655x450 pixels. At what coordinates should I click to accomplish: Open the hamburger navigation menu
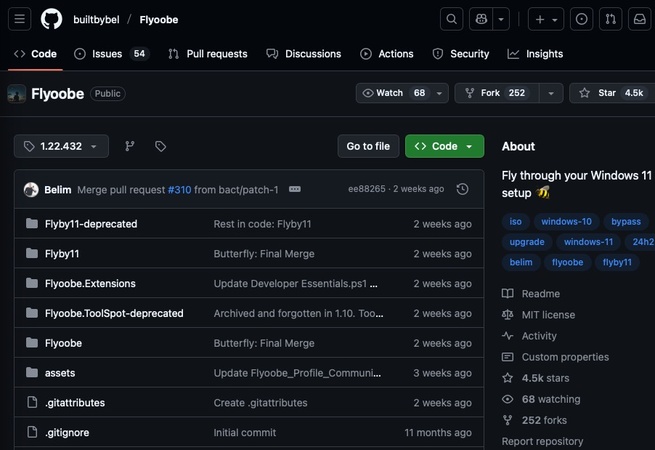pos(21,19)
